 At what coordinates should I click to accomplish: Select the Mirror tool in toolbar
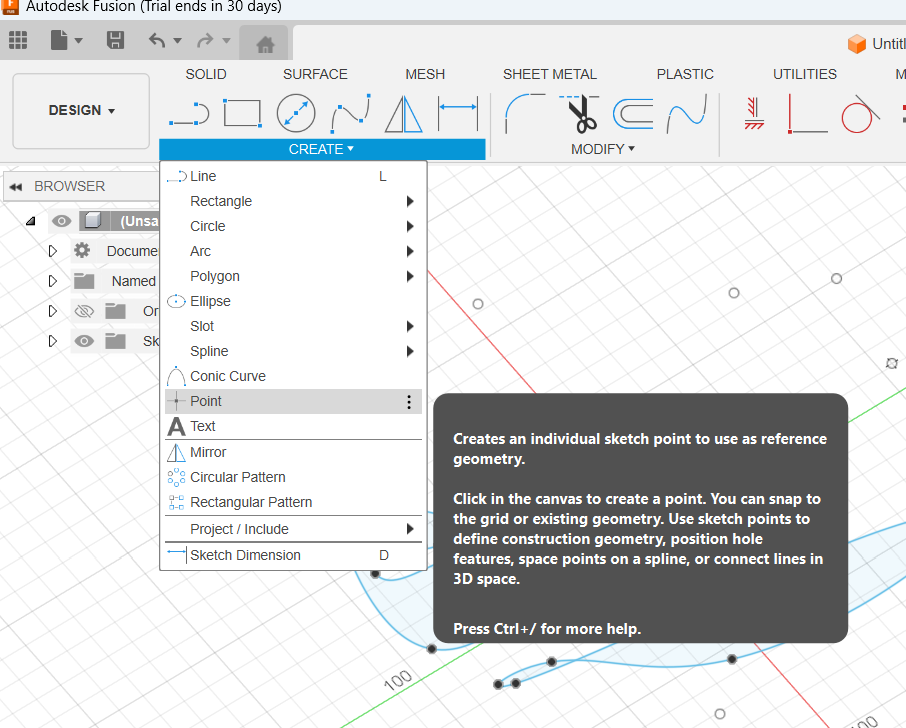[x=404, y=114]
